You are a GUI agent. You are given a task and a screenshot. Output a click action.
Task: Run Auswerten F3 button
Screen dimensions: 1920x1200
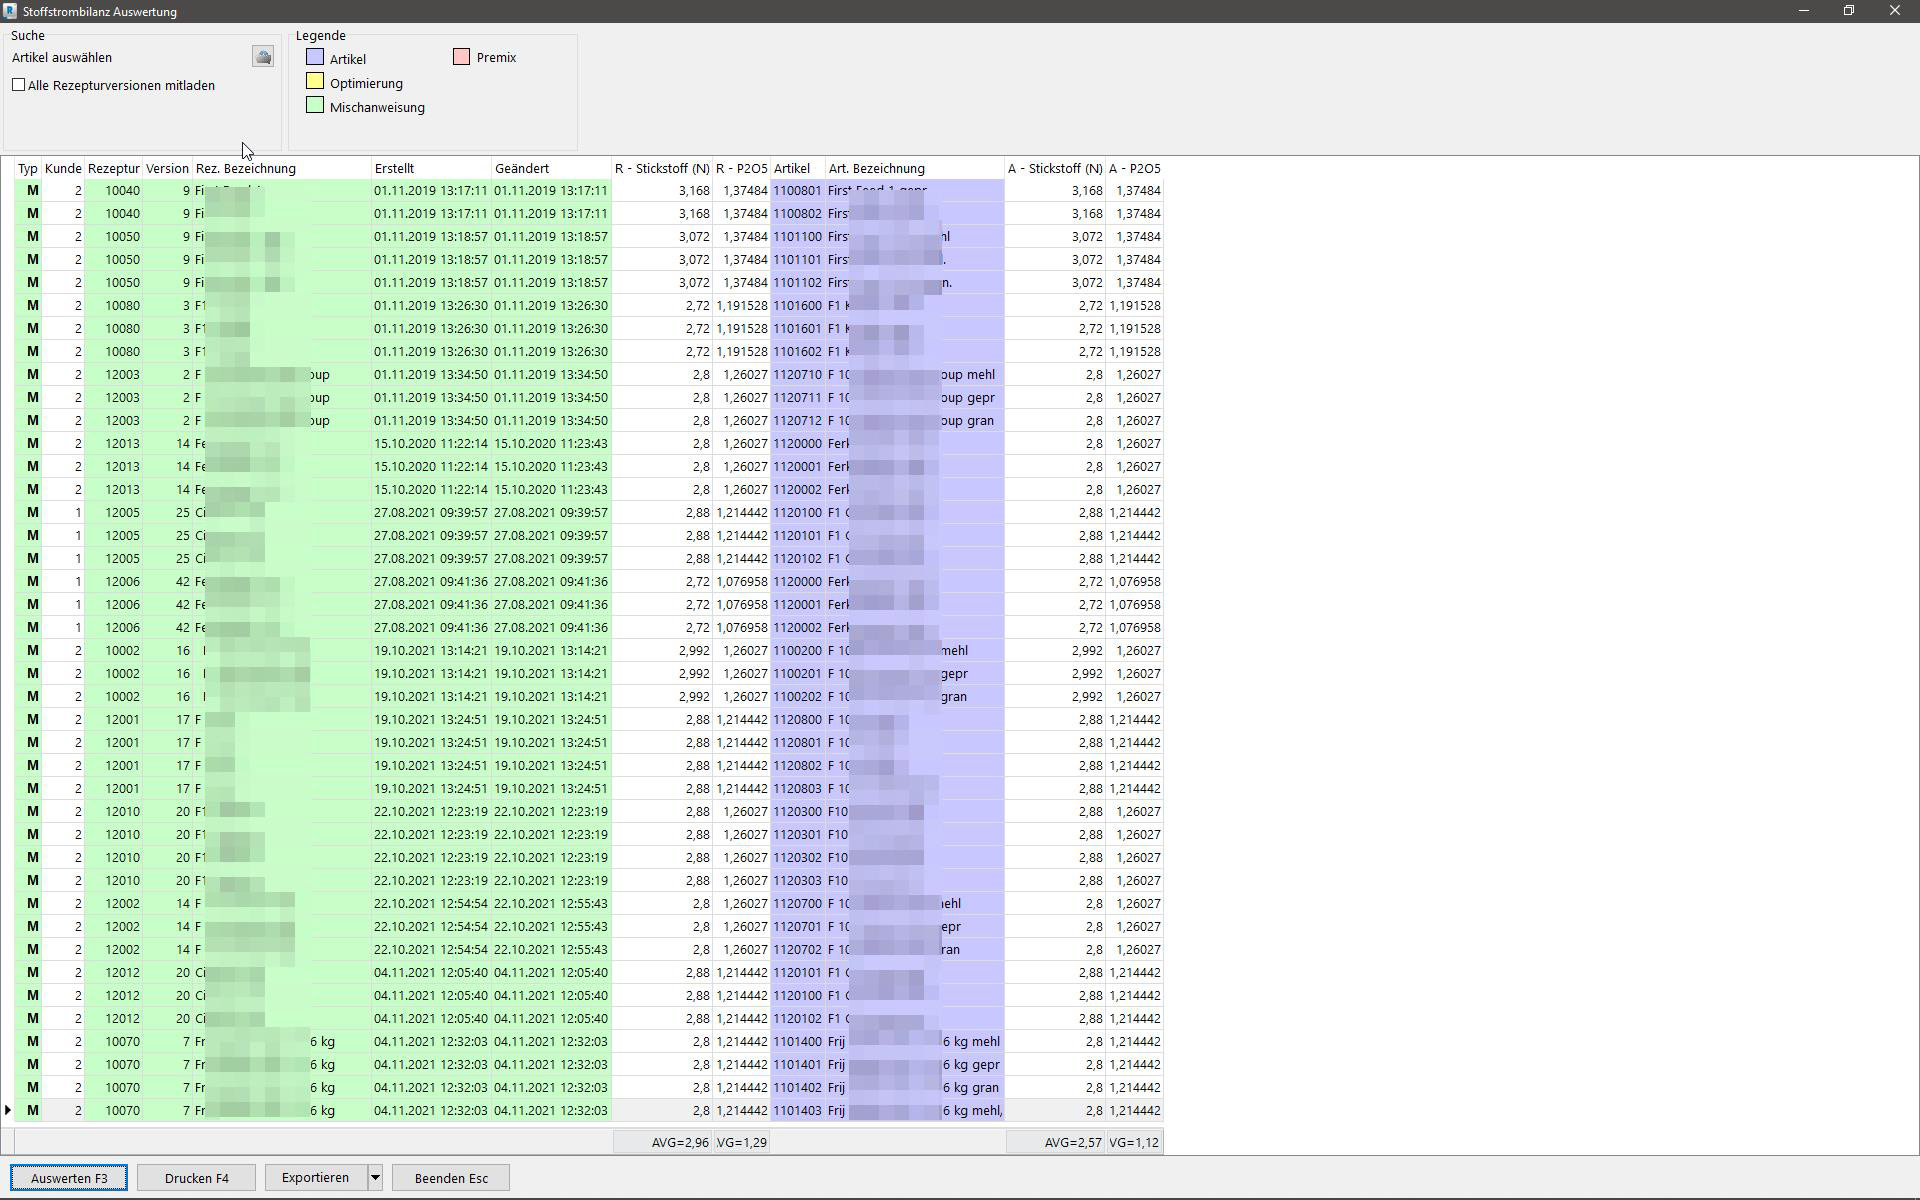pyautogui.click(x=69, y=1178)
